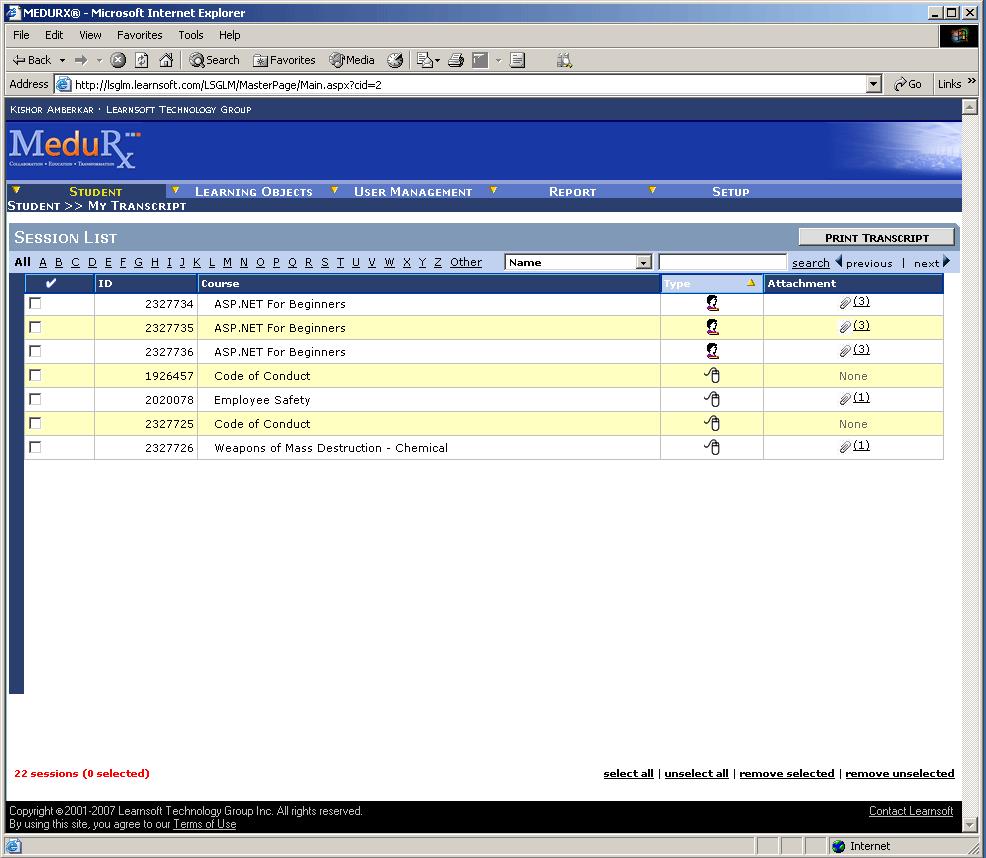
Task: Click Refresh icon in browser toolbar
Action: pyautogui.click(x=142, y=60)
